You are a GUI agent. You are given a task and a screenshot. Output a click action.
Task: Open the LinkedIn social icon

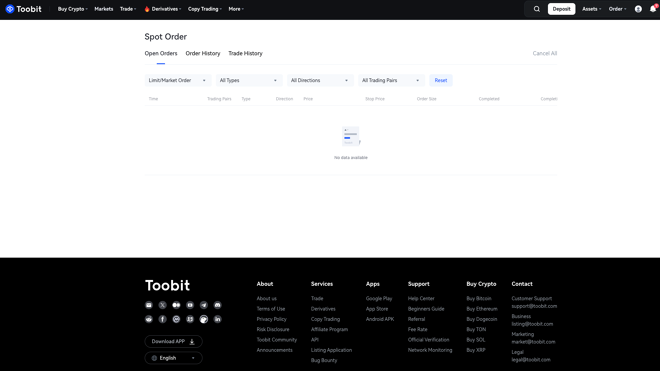218,319
